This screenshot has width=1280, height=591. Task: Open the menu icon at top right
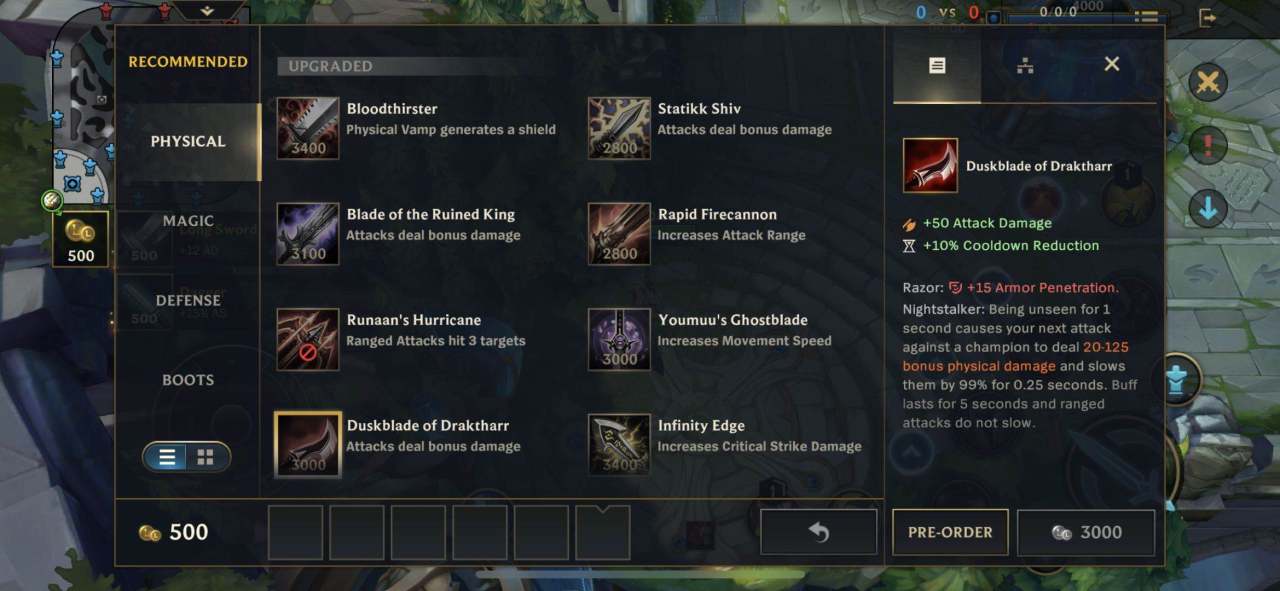tap(1146, 17)
